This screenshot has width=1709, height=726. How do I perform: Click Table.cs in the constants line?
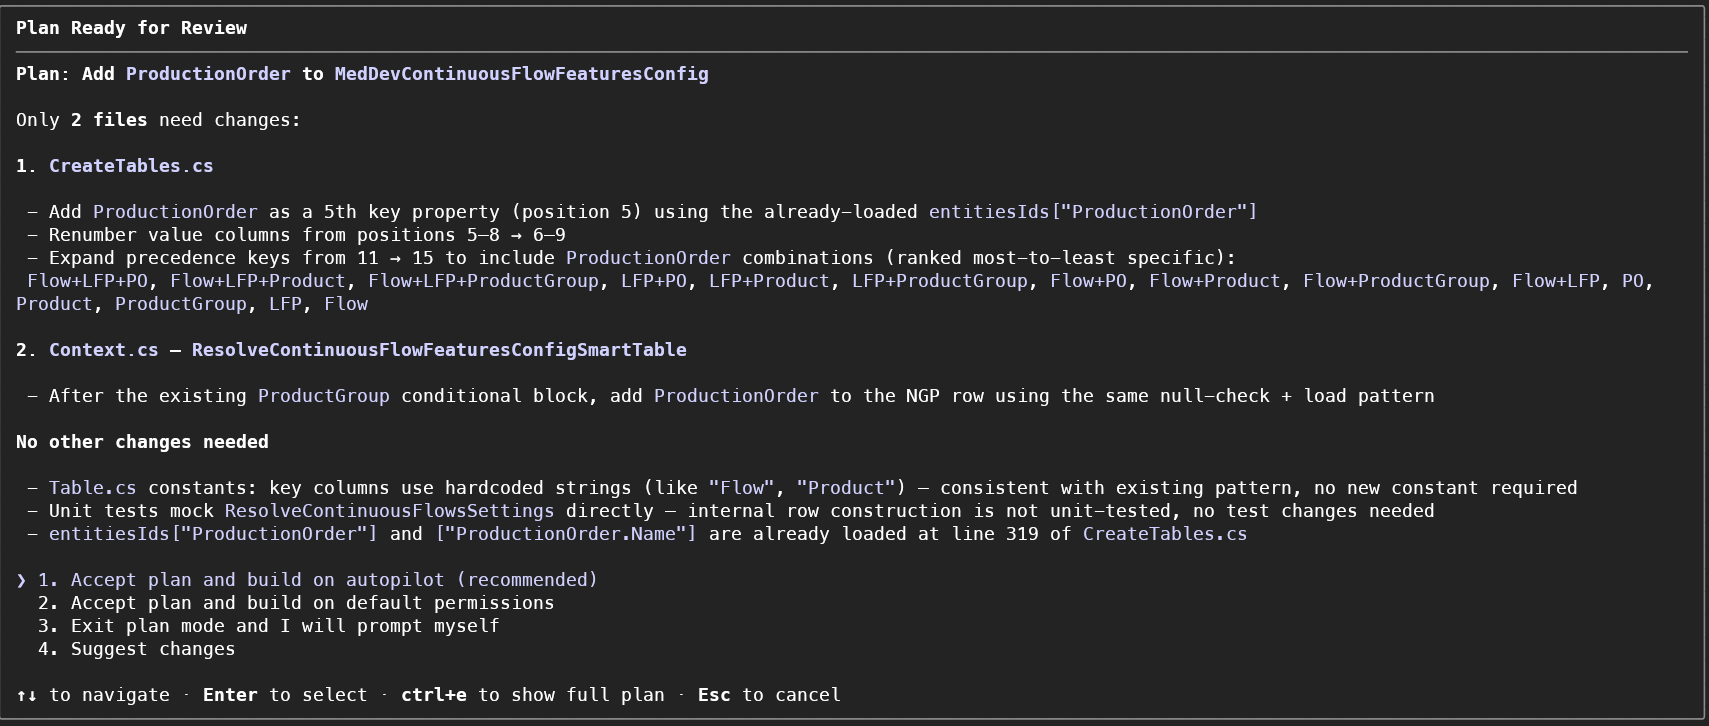tap(93, 488)
